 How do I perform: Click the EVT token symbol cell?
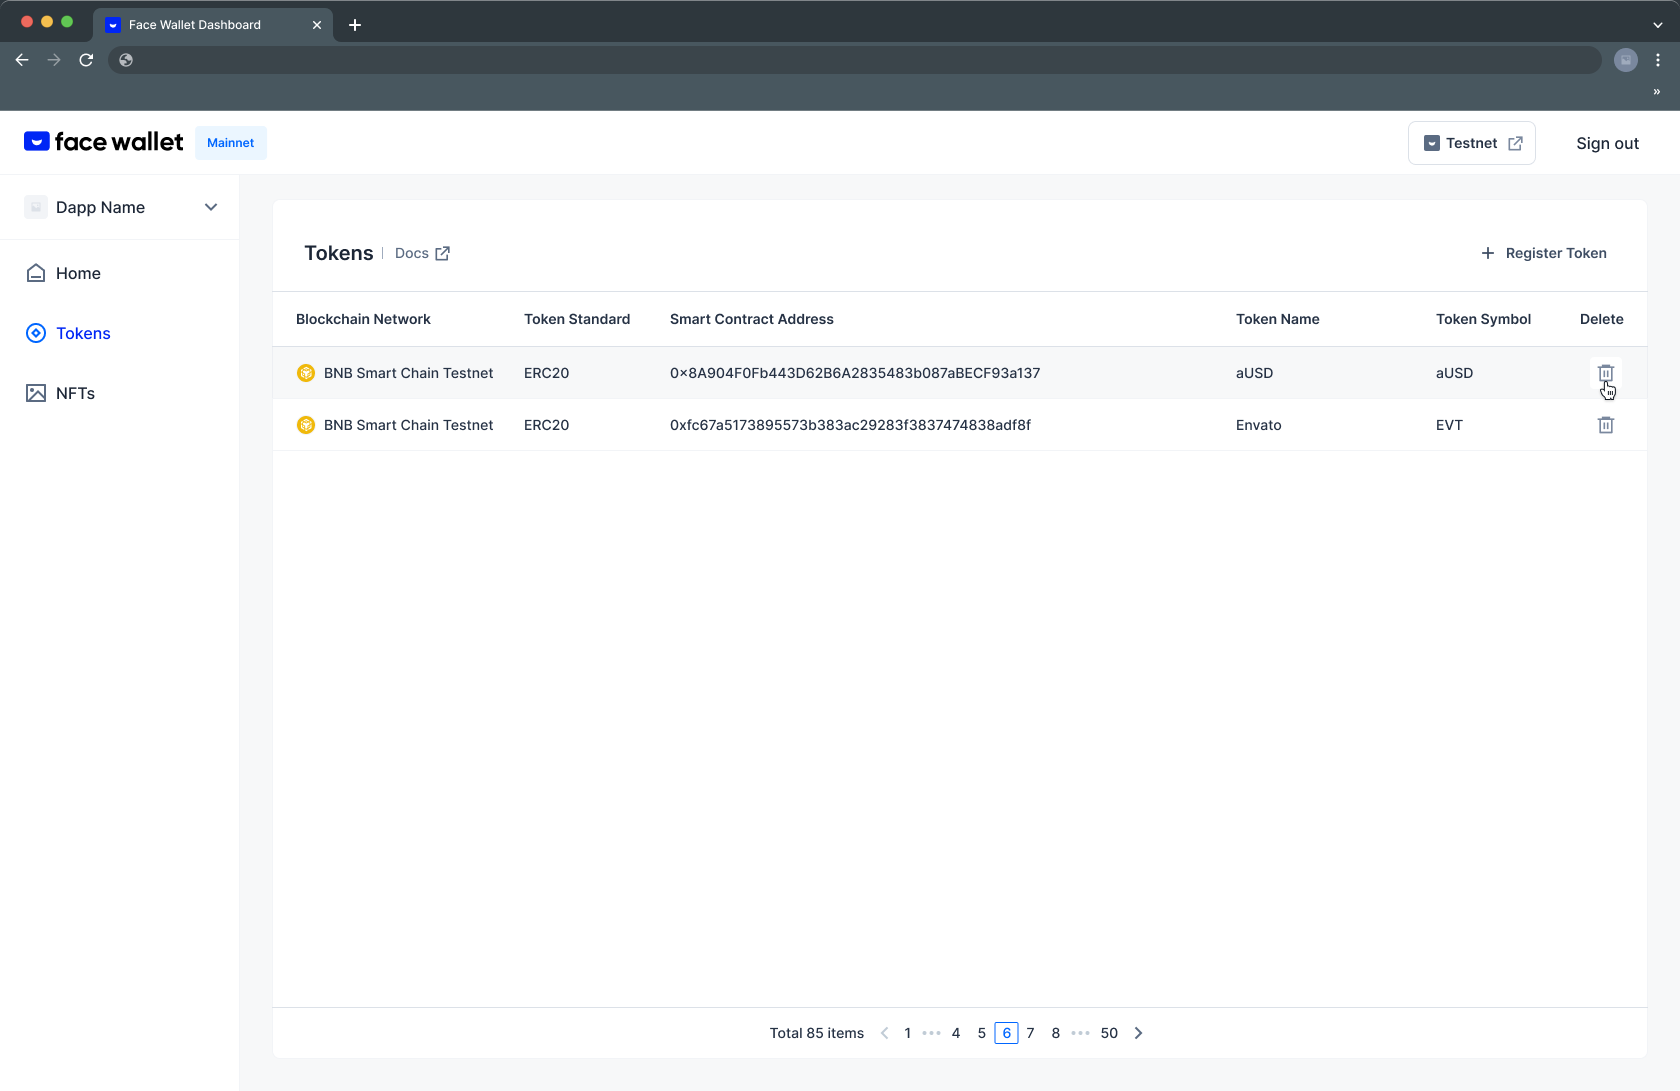(1449, 425)
